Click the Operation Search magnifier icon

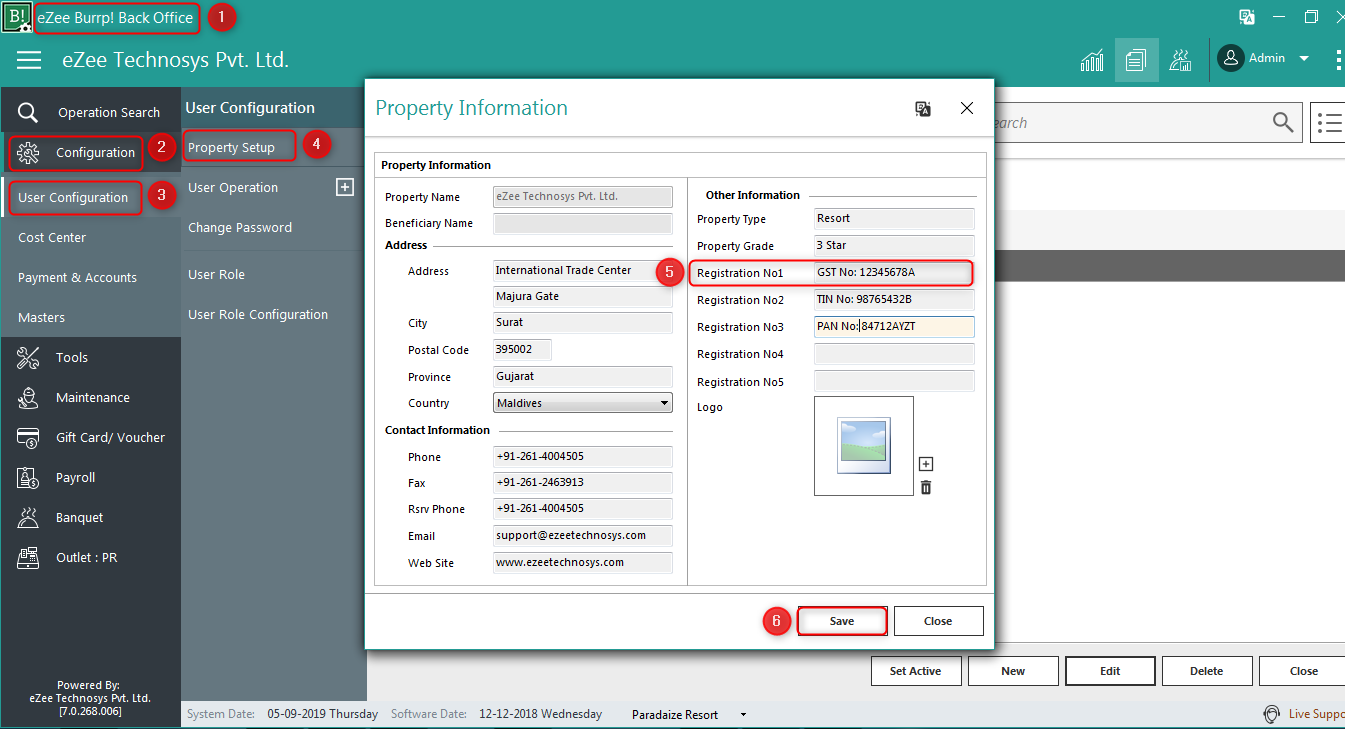(x=28, y=112)
